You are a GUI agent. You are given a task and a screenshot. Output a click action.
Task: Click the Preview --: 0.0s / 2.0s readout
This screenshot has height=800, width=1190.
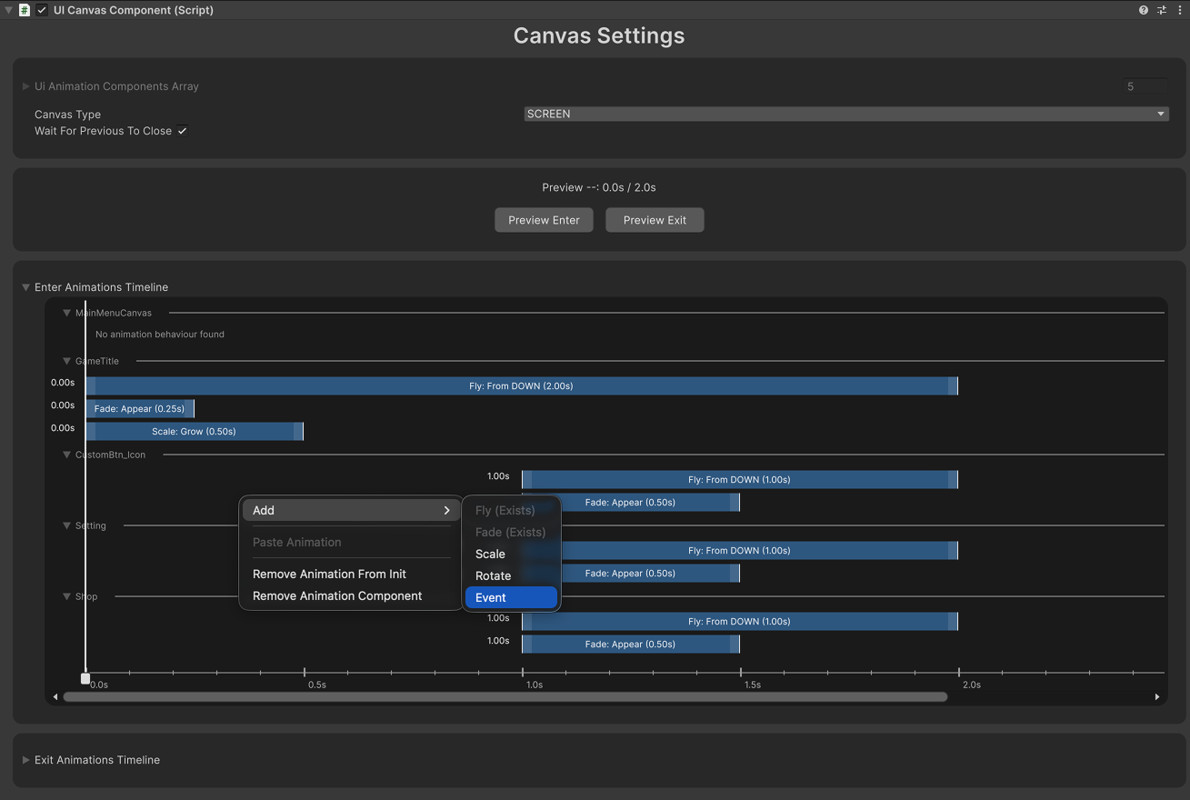click(599, 187)
